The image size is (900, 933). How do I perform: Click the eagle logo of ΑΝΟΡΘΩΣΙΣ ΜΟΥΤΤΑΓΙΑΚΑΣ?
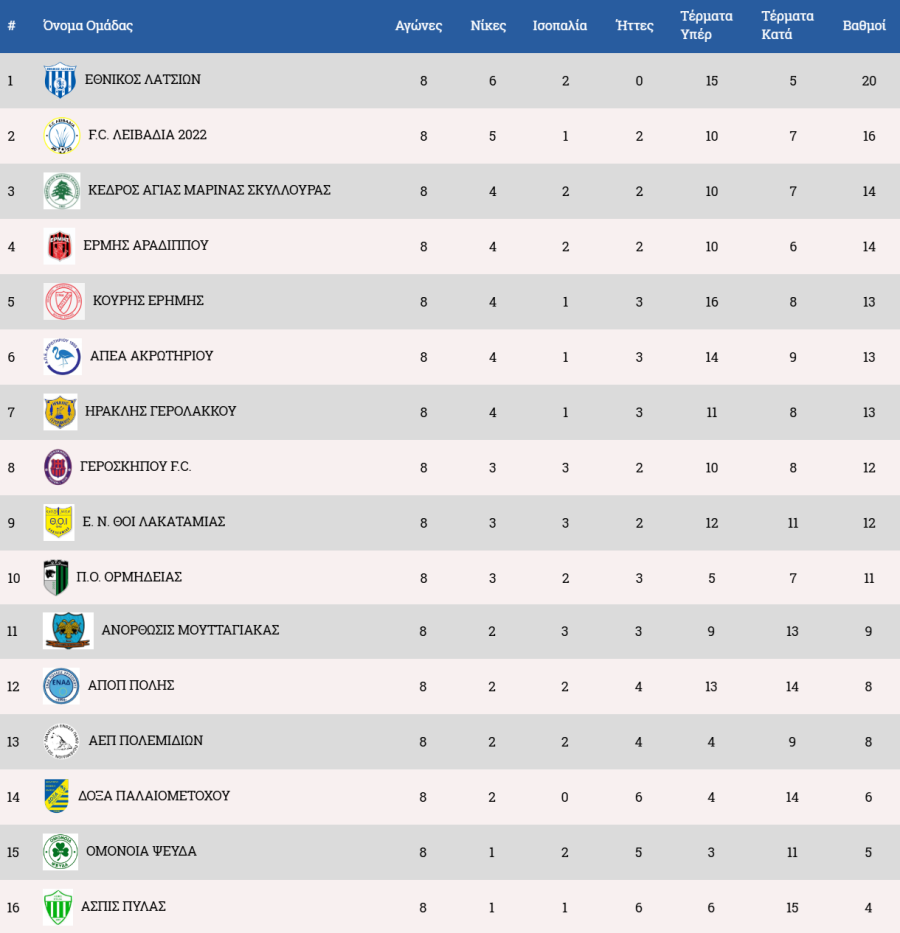[68, 631]
